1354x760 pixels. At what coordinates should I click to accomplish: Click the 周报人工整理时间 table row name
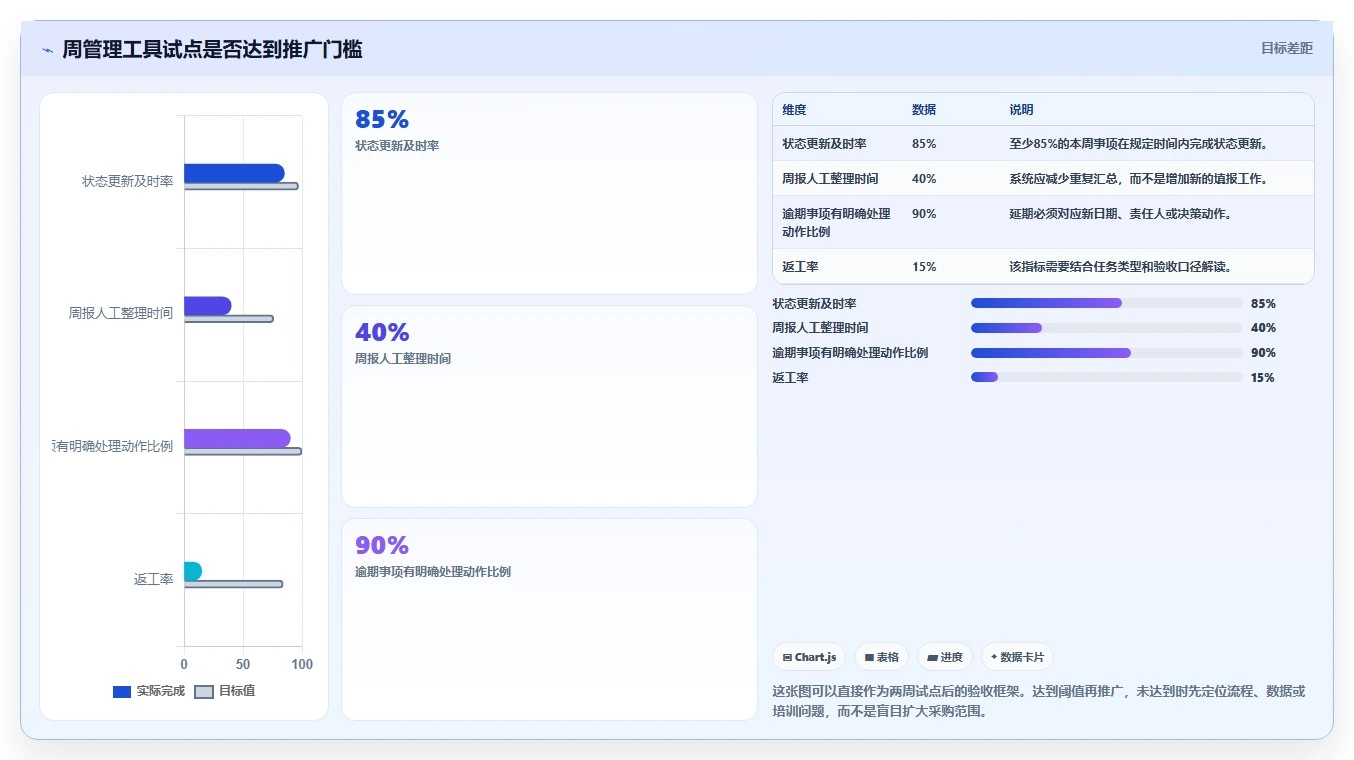[830, 179]
